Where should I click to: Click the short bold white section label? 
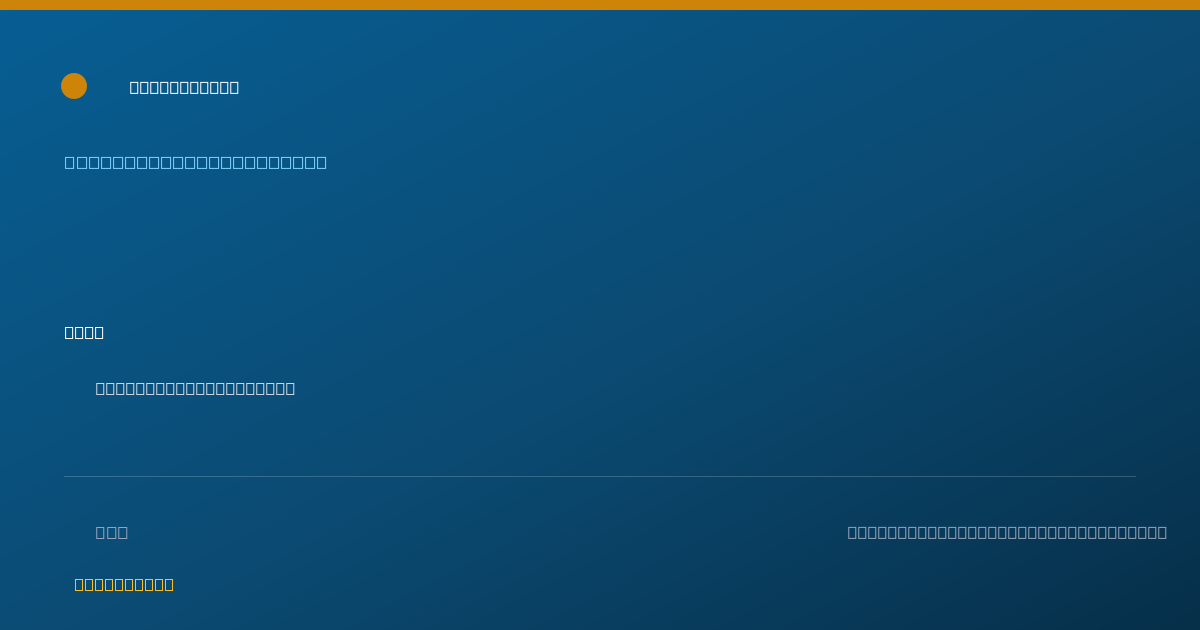pos(84,332)
